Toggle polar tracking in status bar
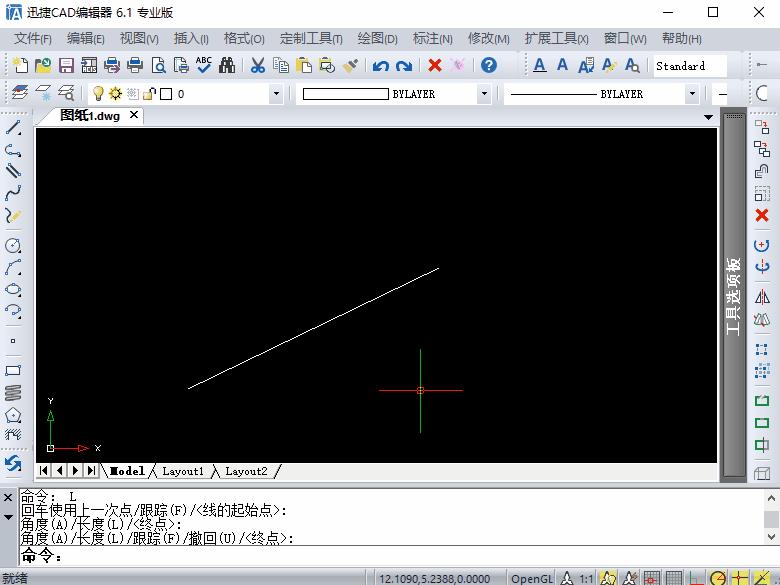This screenshot has height=585, width=780. (x=718, y=578)
